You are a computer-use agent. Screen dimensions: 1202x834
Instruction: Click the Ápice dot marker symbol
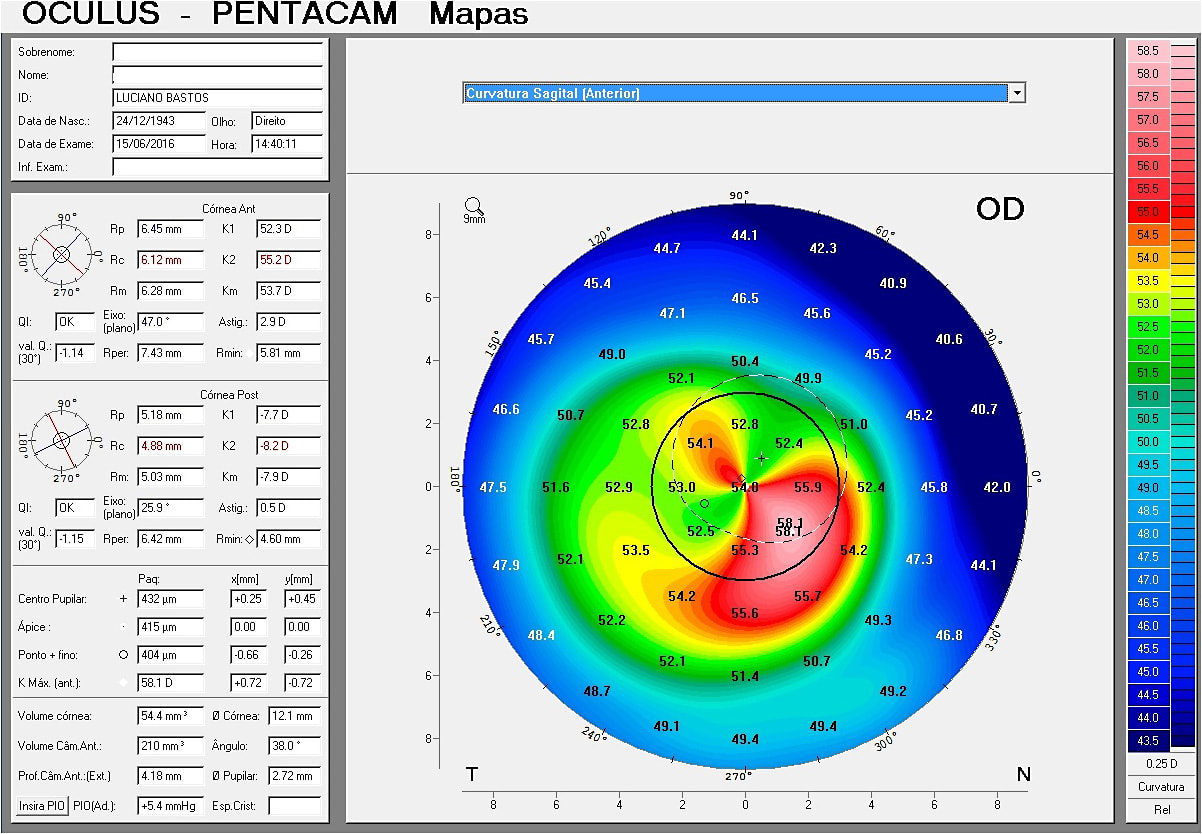click(122, 627)
